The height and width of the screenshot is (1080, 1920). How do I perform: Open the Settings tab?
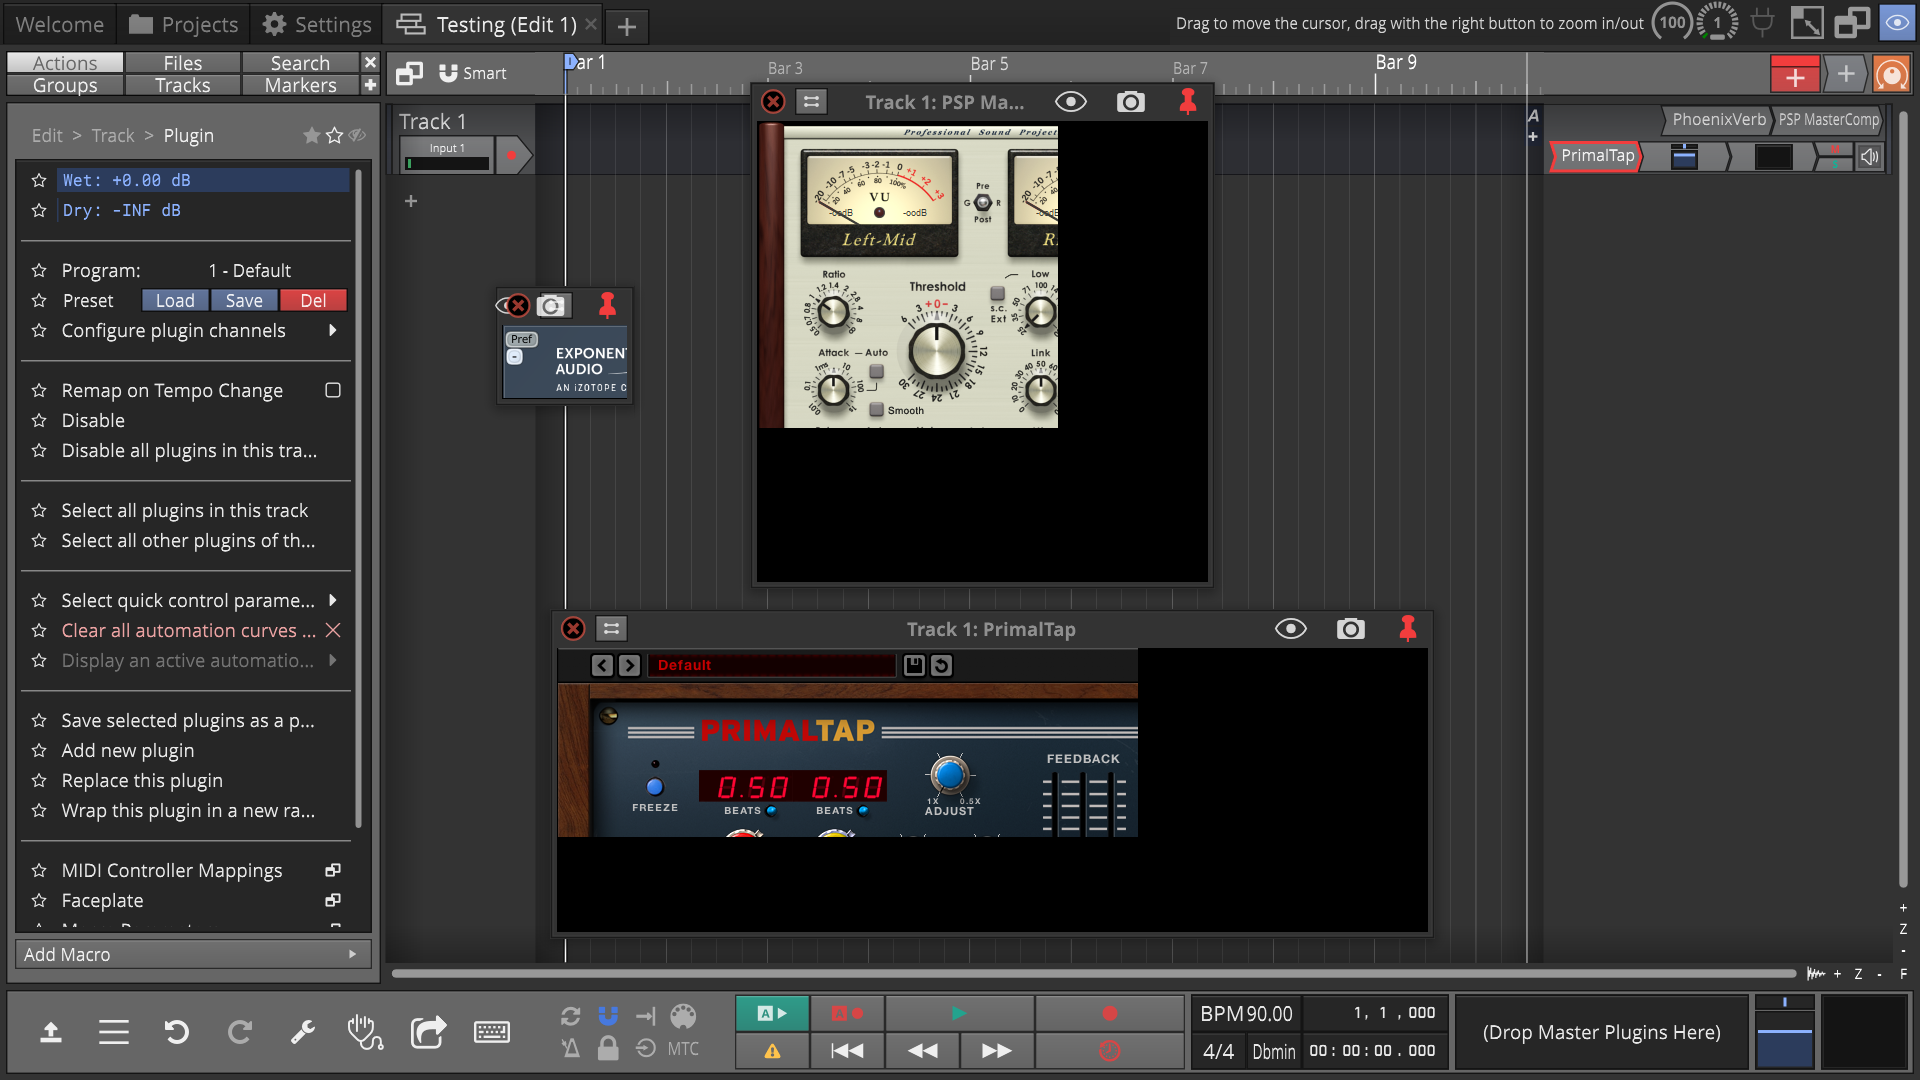(318, 24)
